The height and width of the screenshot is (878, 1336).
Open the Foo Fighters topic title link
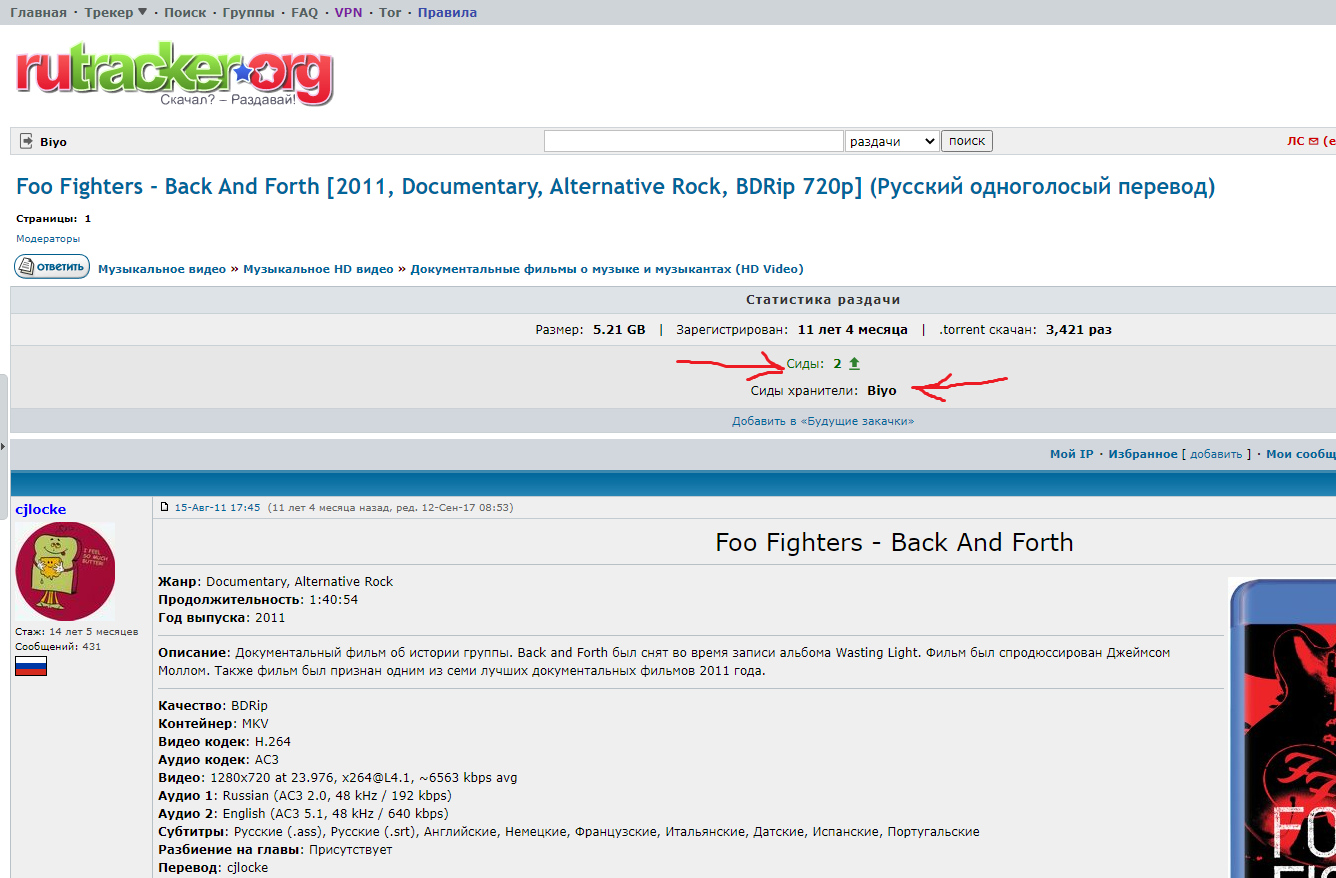(616, 186)
